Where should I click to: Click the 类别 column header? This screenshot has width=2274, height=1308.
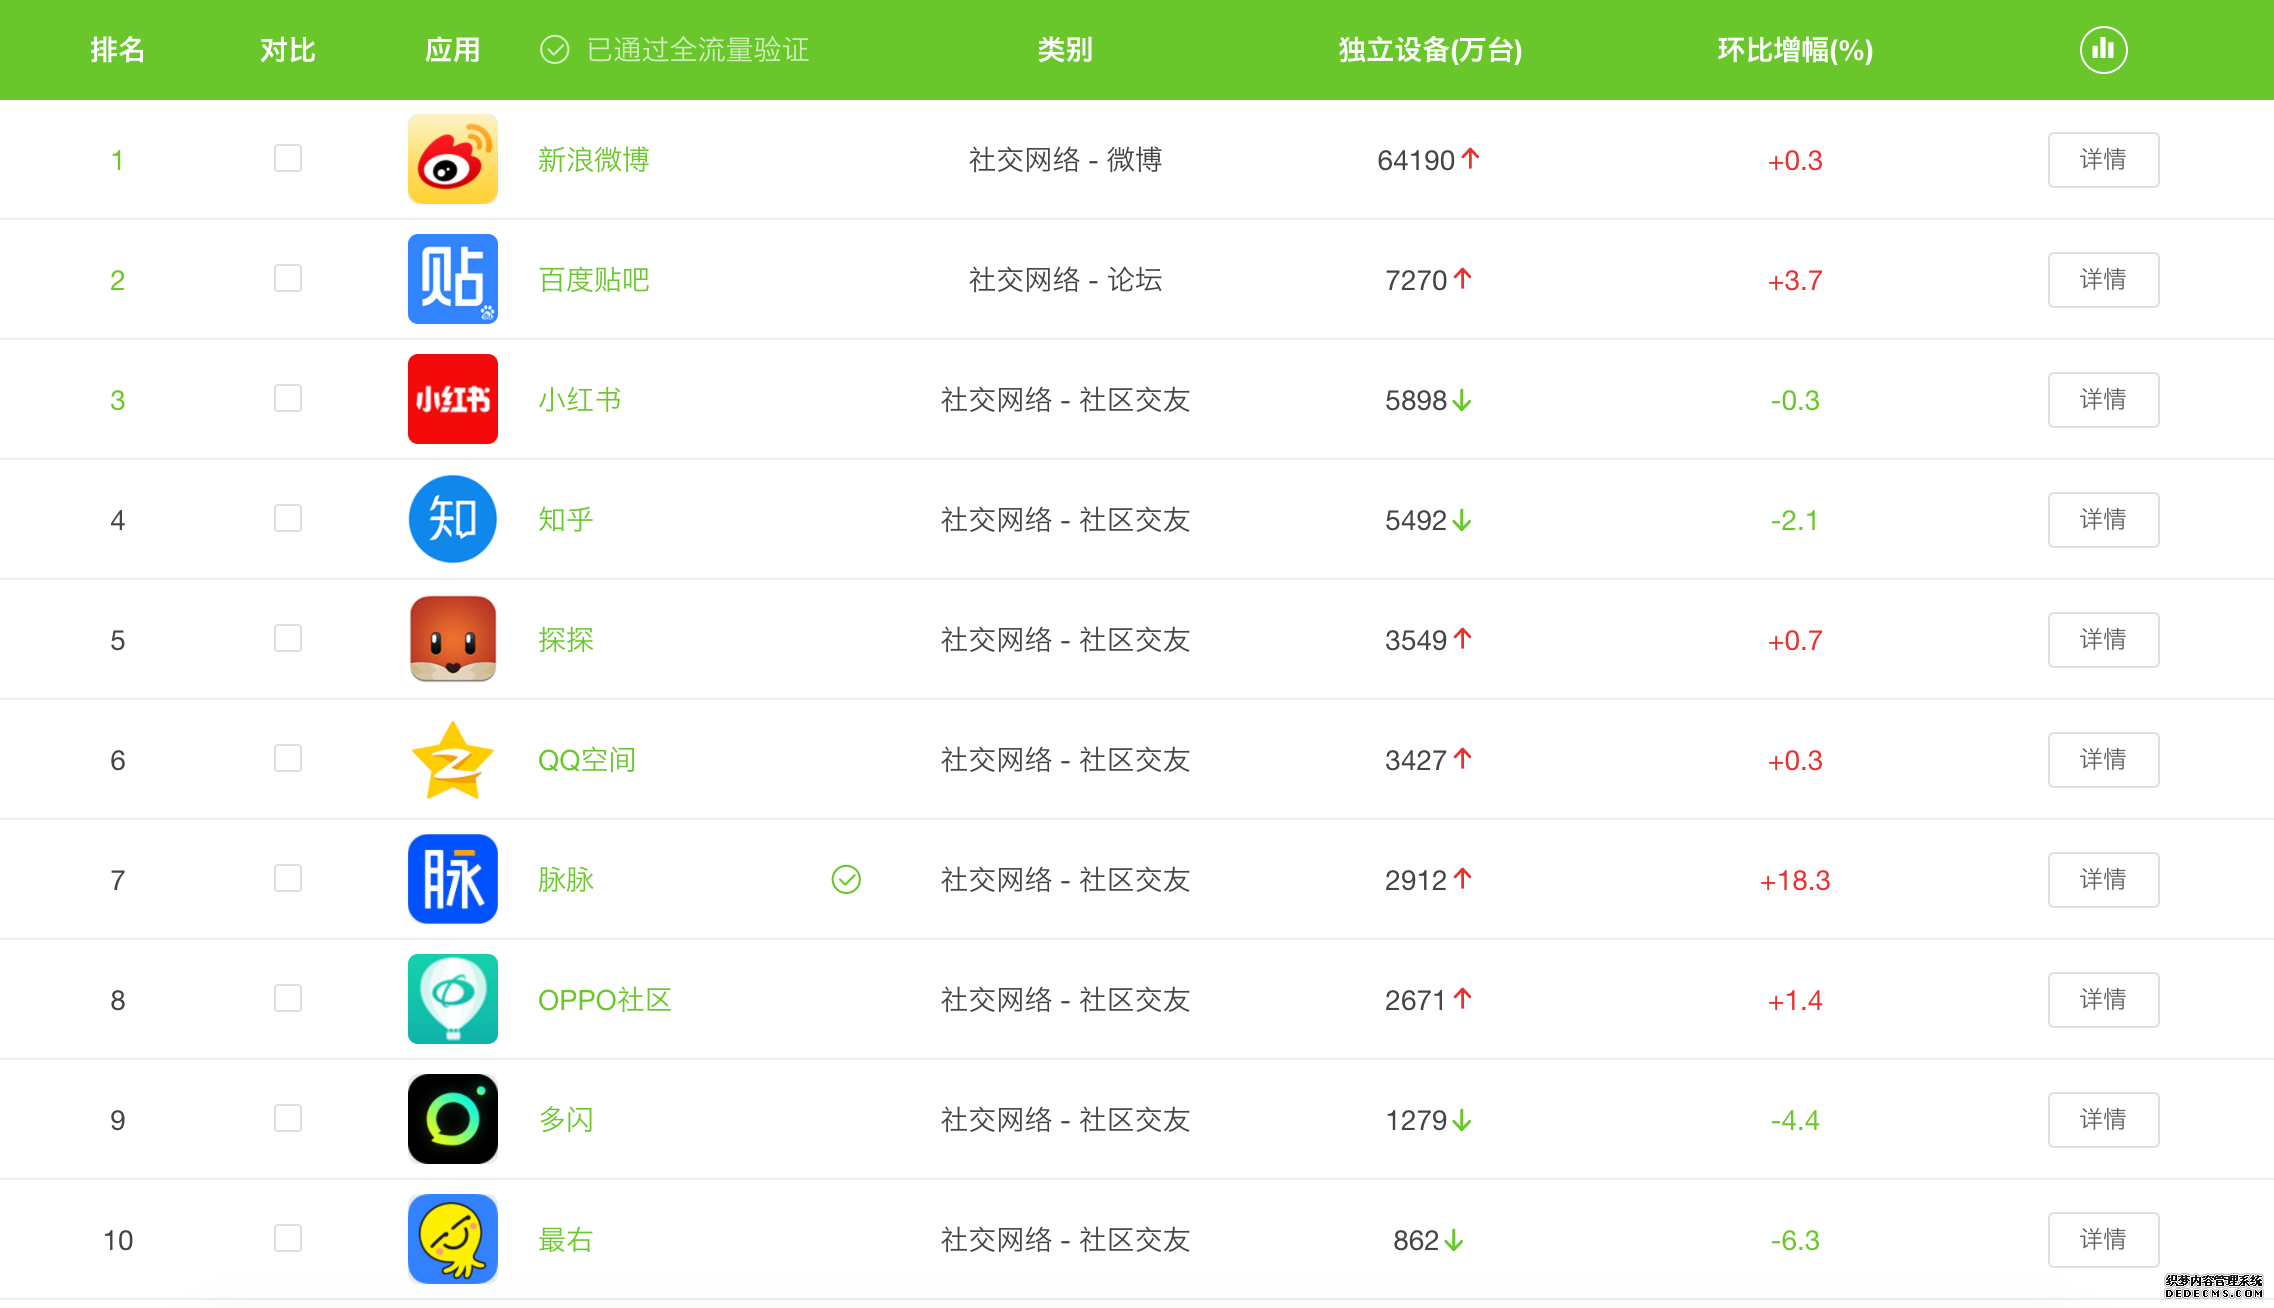click(x=1064, y=49)
